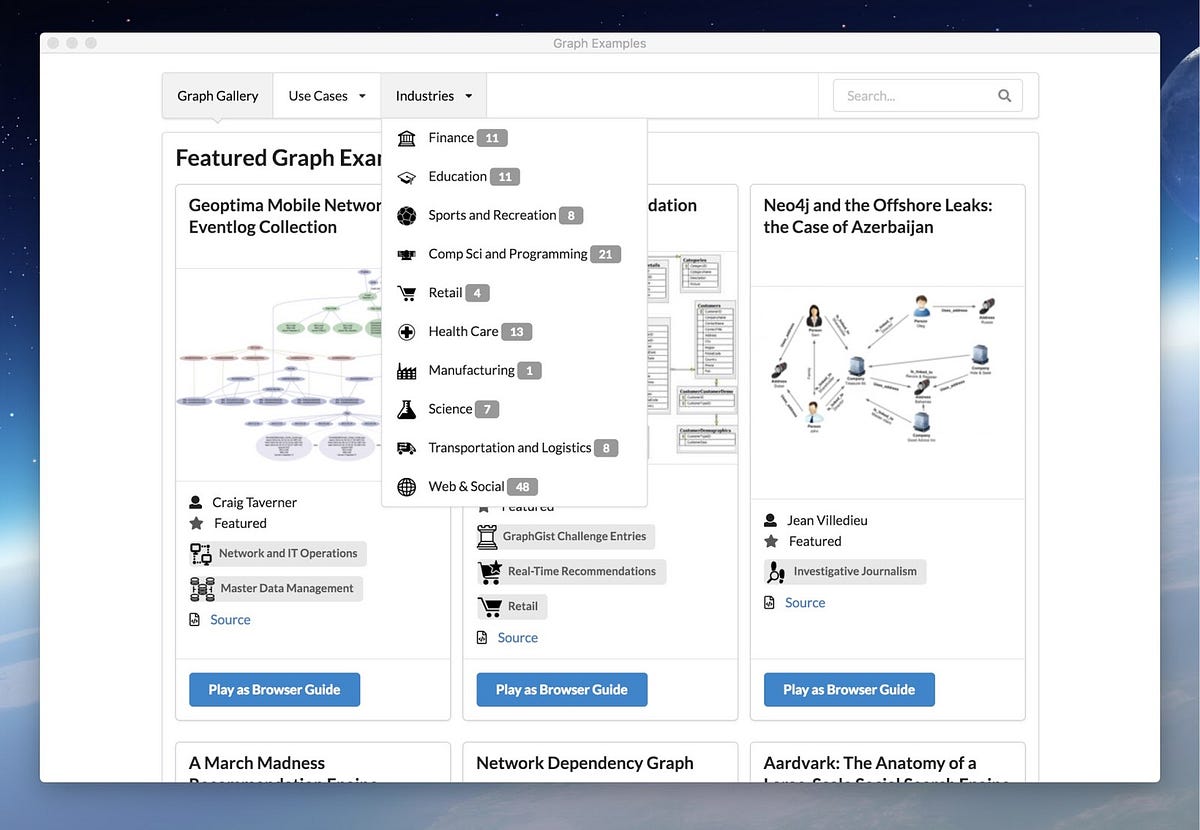Click the Featured star under Jean Villedieu
The height and width of the screenshot is (830, 1200).
[770, 540]
